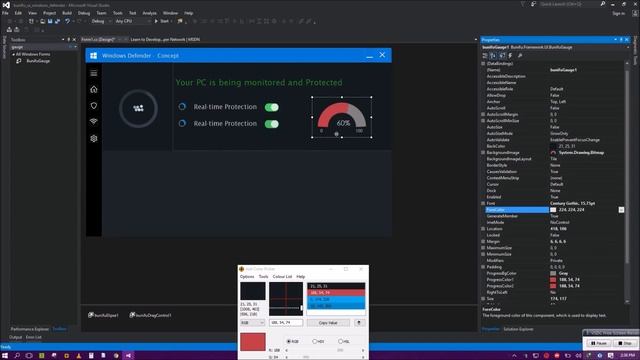The width and height of the screenshot is (640, 360).
Task: Collapse the All Windows Forms toolbox group
Action: [x=13, y=54]
